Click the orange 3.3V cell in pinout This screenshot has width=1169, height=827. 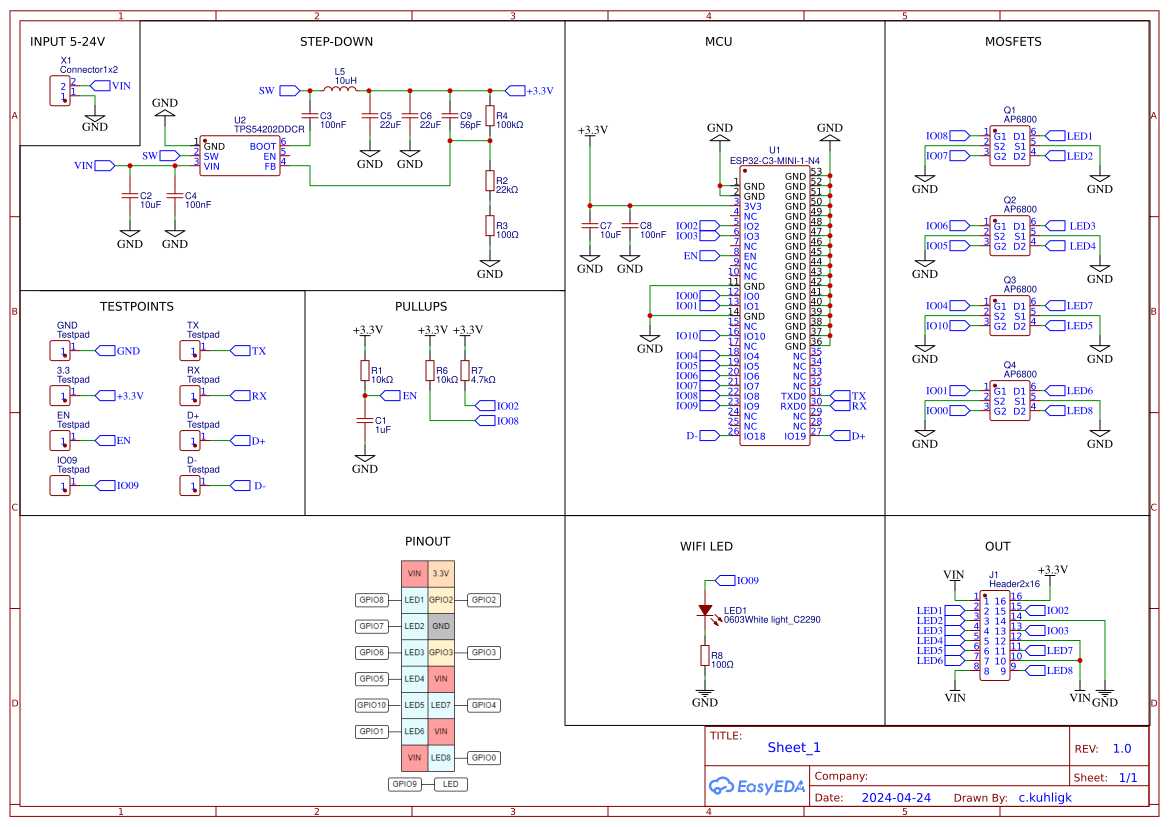click(x=440, y=573)
